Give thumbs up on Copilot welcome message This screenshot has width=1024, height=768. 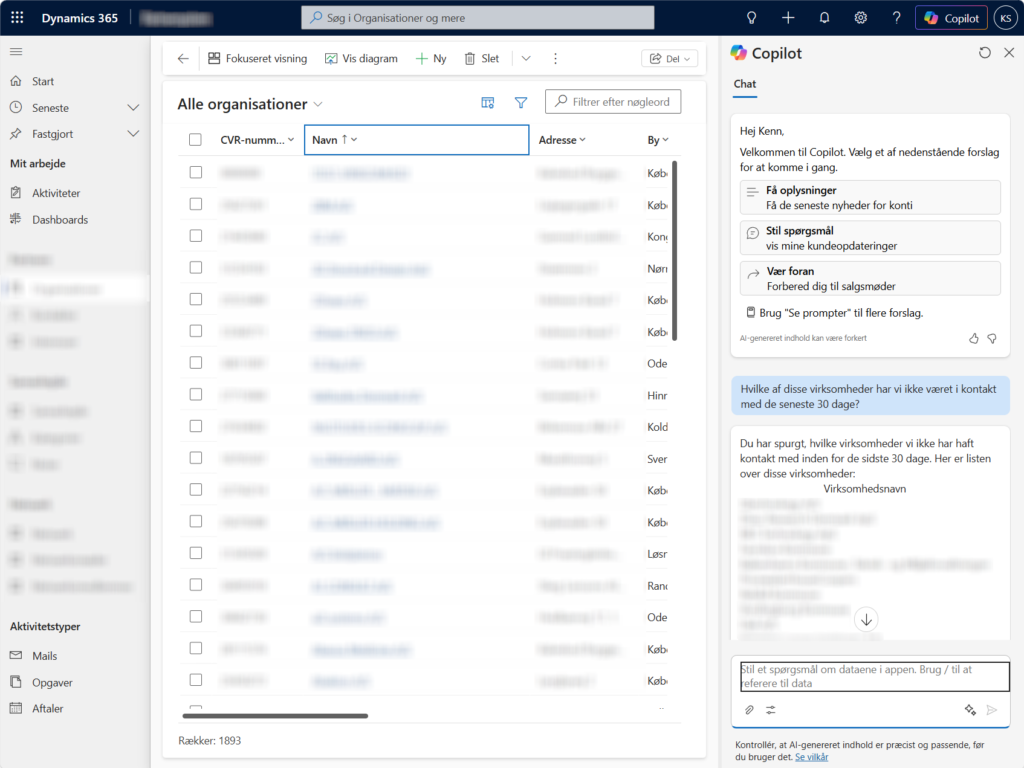(x=974, y=338)
